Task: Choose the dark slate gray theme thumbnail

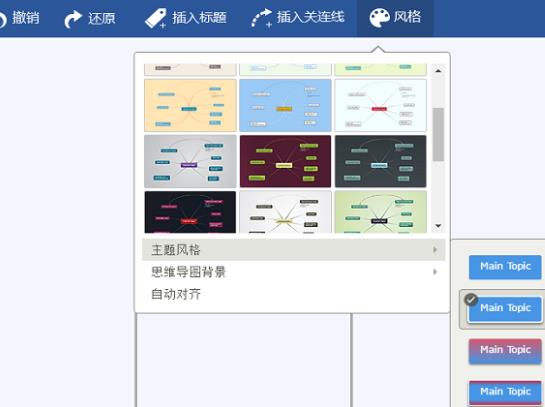Action: (x=381, y=161)
